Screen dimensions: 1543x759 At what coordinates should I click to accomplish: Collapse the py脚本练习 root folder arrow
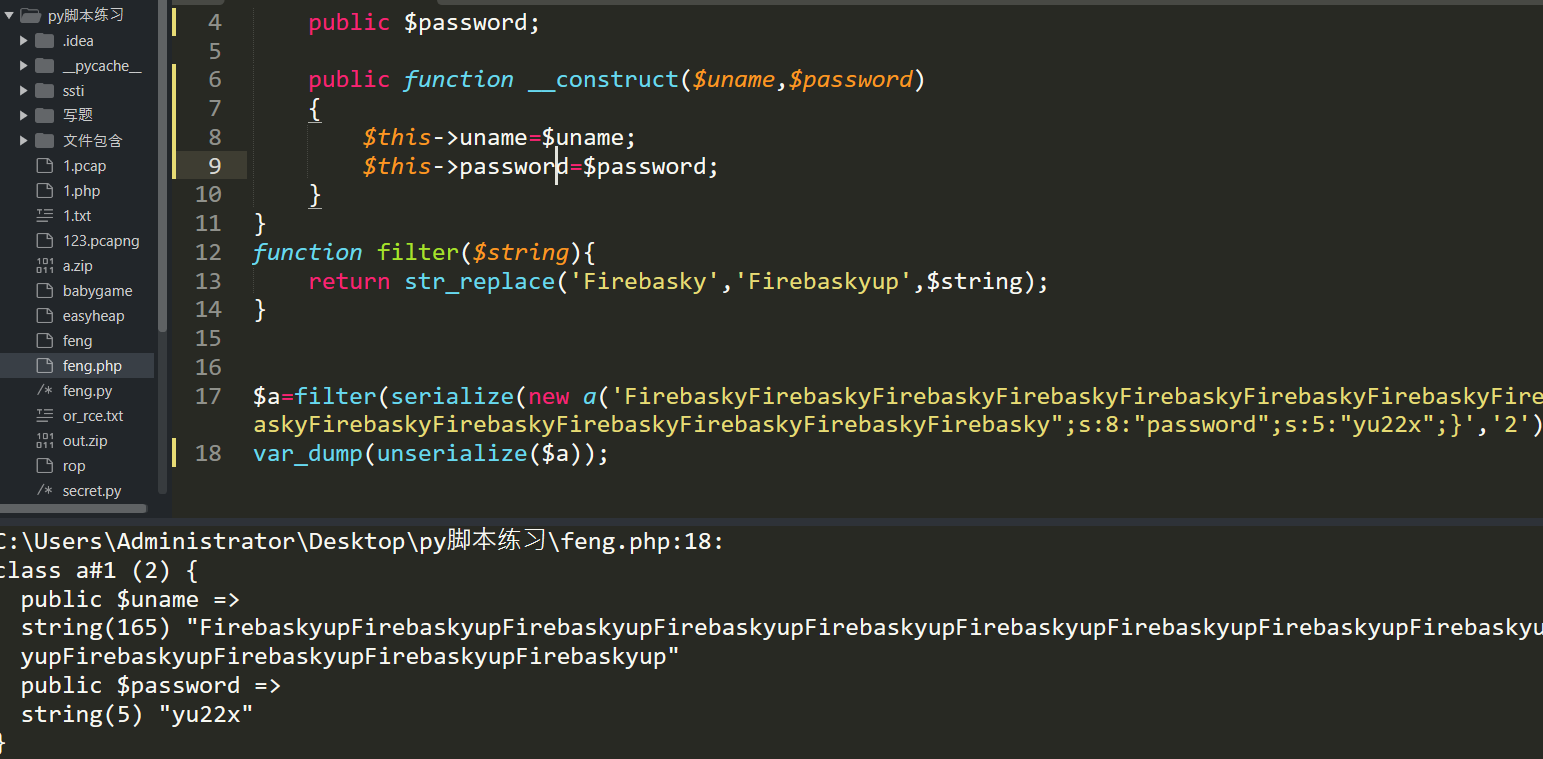9,15
